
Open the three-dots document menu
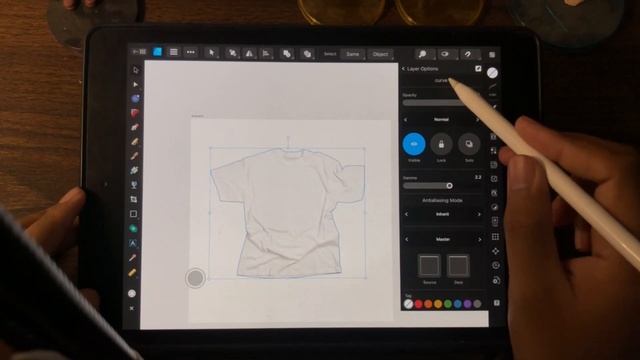click(191, 52)
